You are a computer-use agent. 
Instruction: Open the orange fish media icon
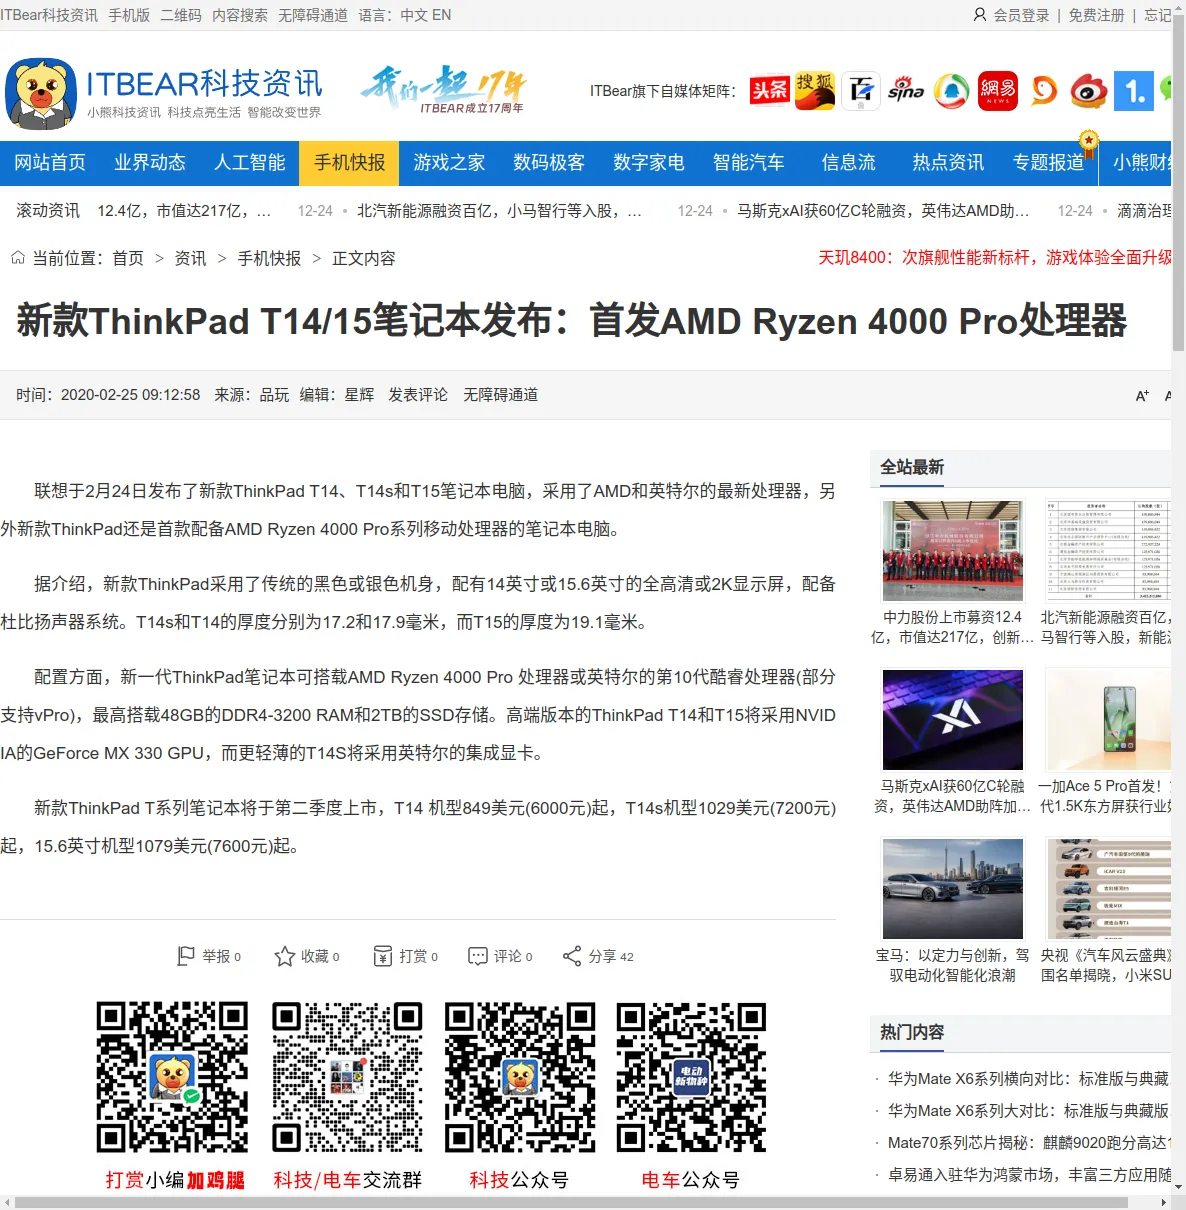(1044, 91)
